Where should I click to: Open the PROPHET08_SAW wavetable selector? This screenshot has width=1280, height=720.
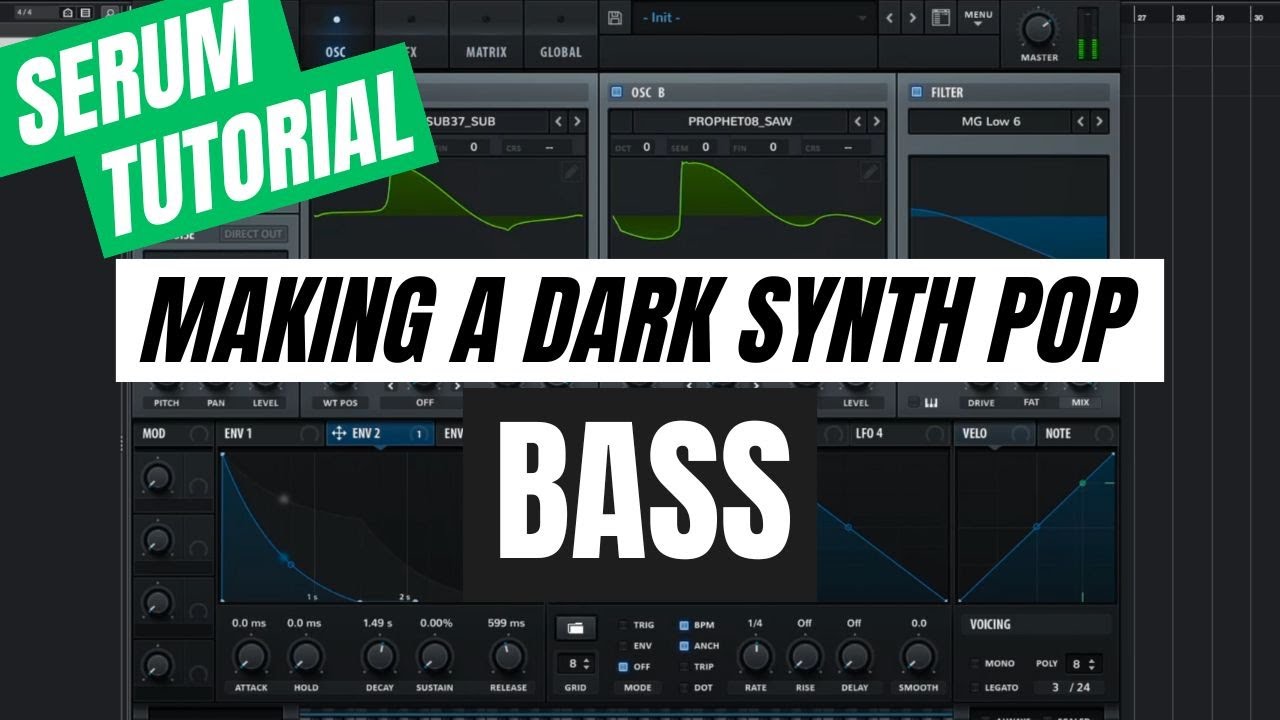[739, 121]
